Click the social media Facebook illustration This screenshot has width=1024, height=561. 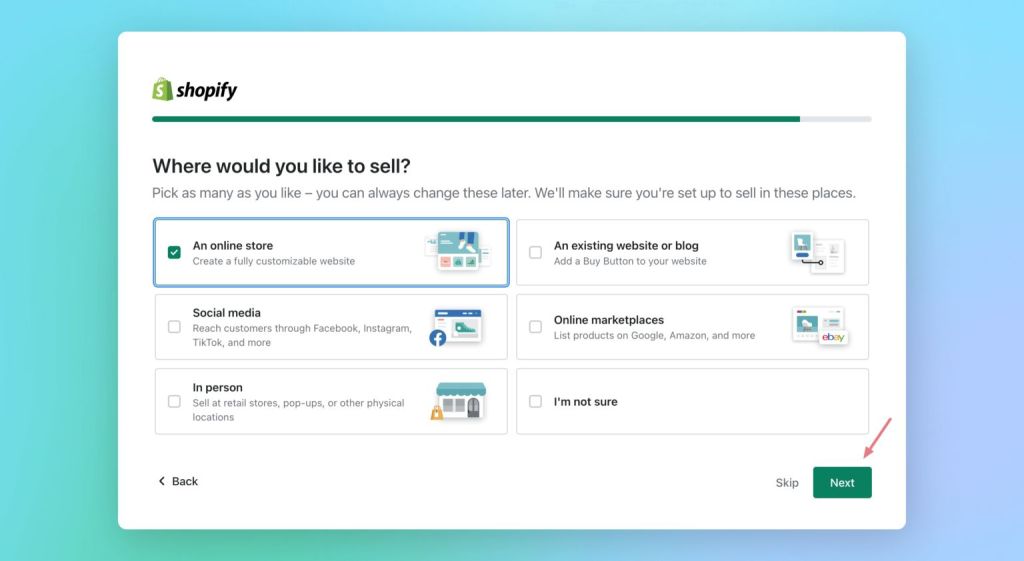pos(456,327)
